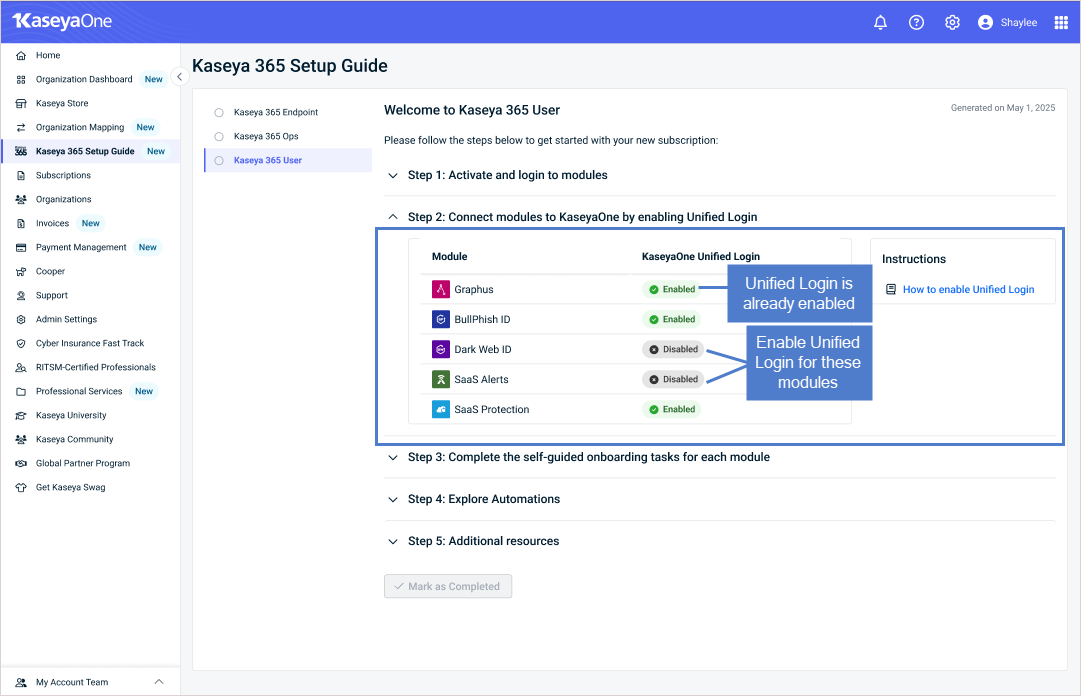This screenshot has width=1081, height=696.
Task: Open How to enable Unified Login link
Action: (968, 289)
